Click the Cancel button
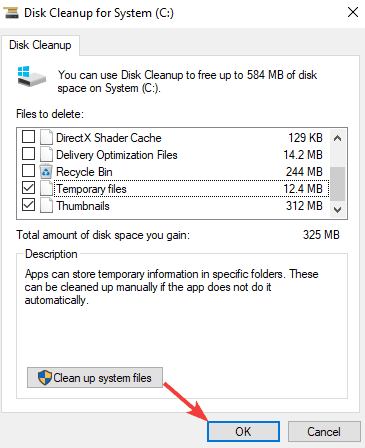Viewport: 365px width, 448px height. [x=324, y=432]
